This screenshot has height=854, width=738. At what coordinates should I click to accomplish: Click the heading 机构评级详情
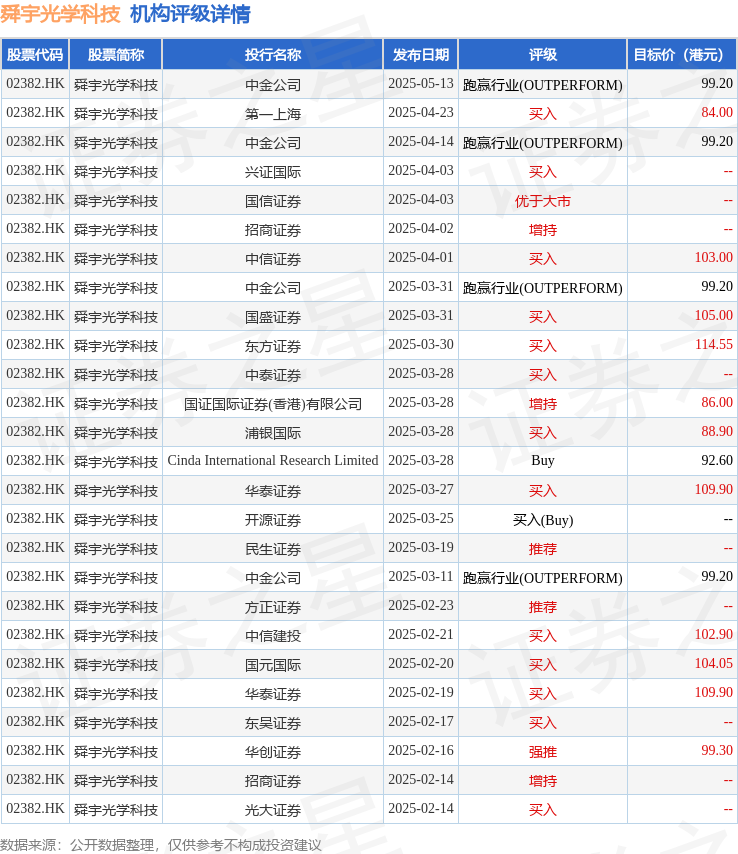point(190,14)
